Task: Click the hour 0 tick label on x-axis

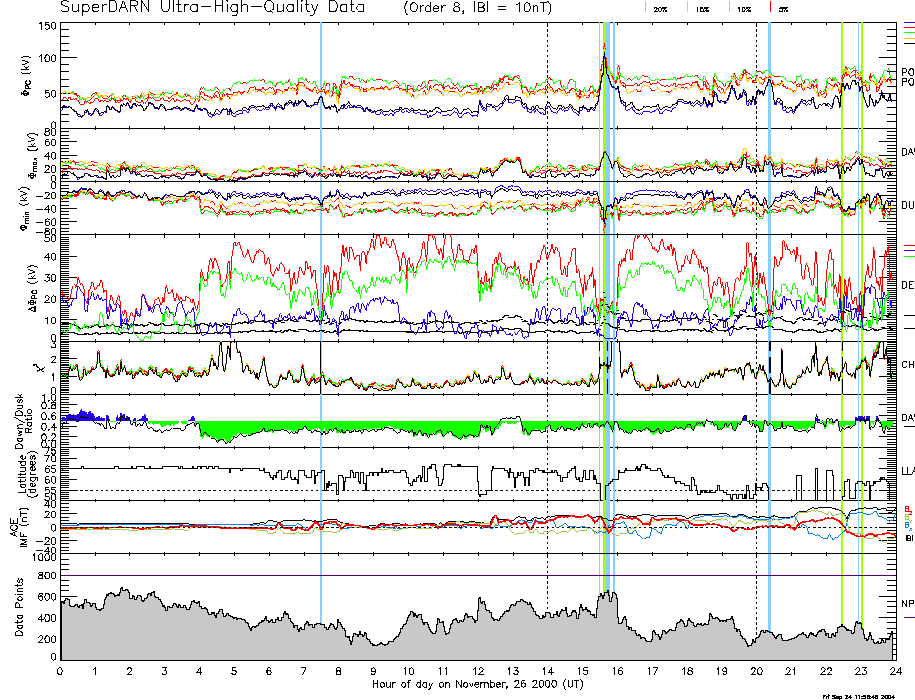Action: pyautogui.click(x=61, y=672)
